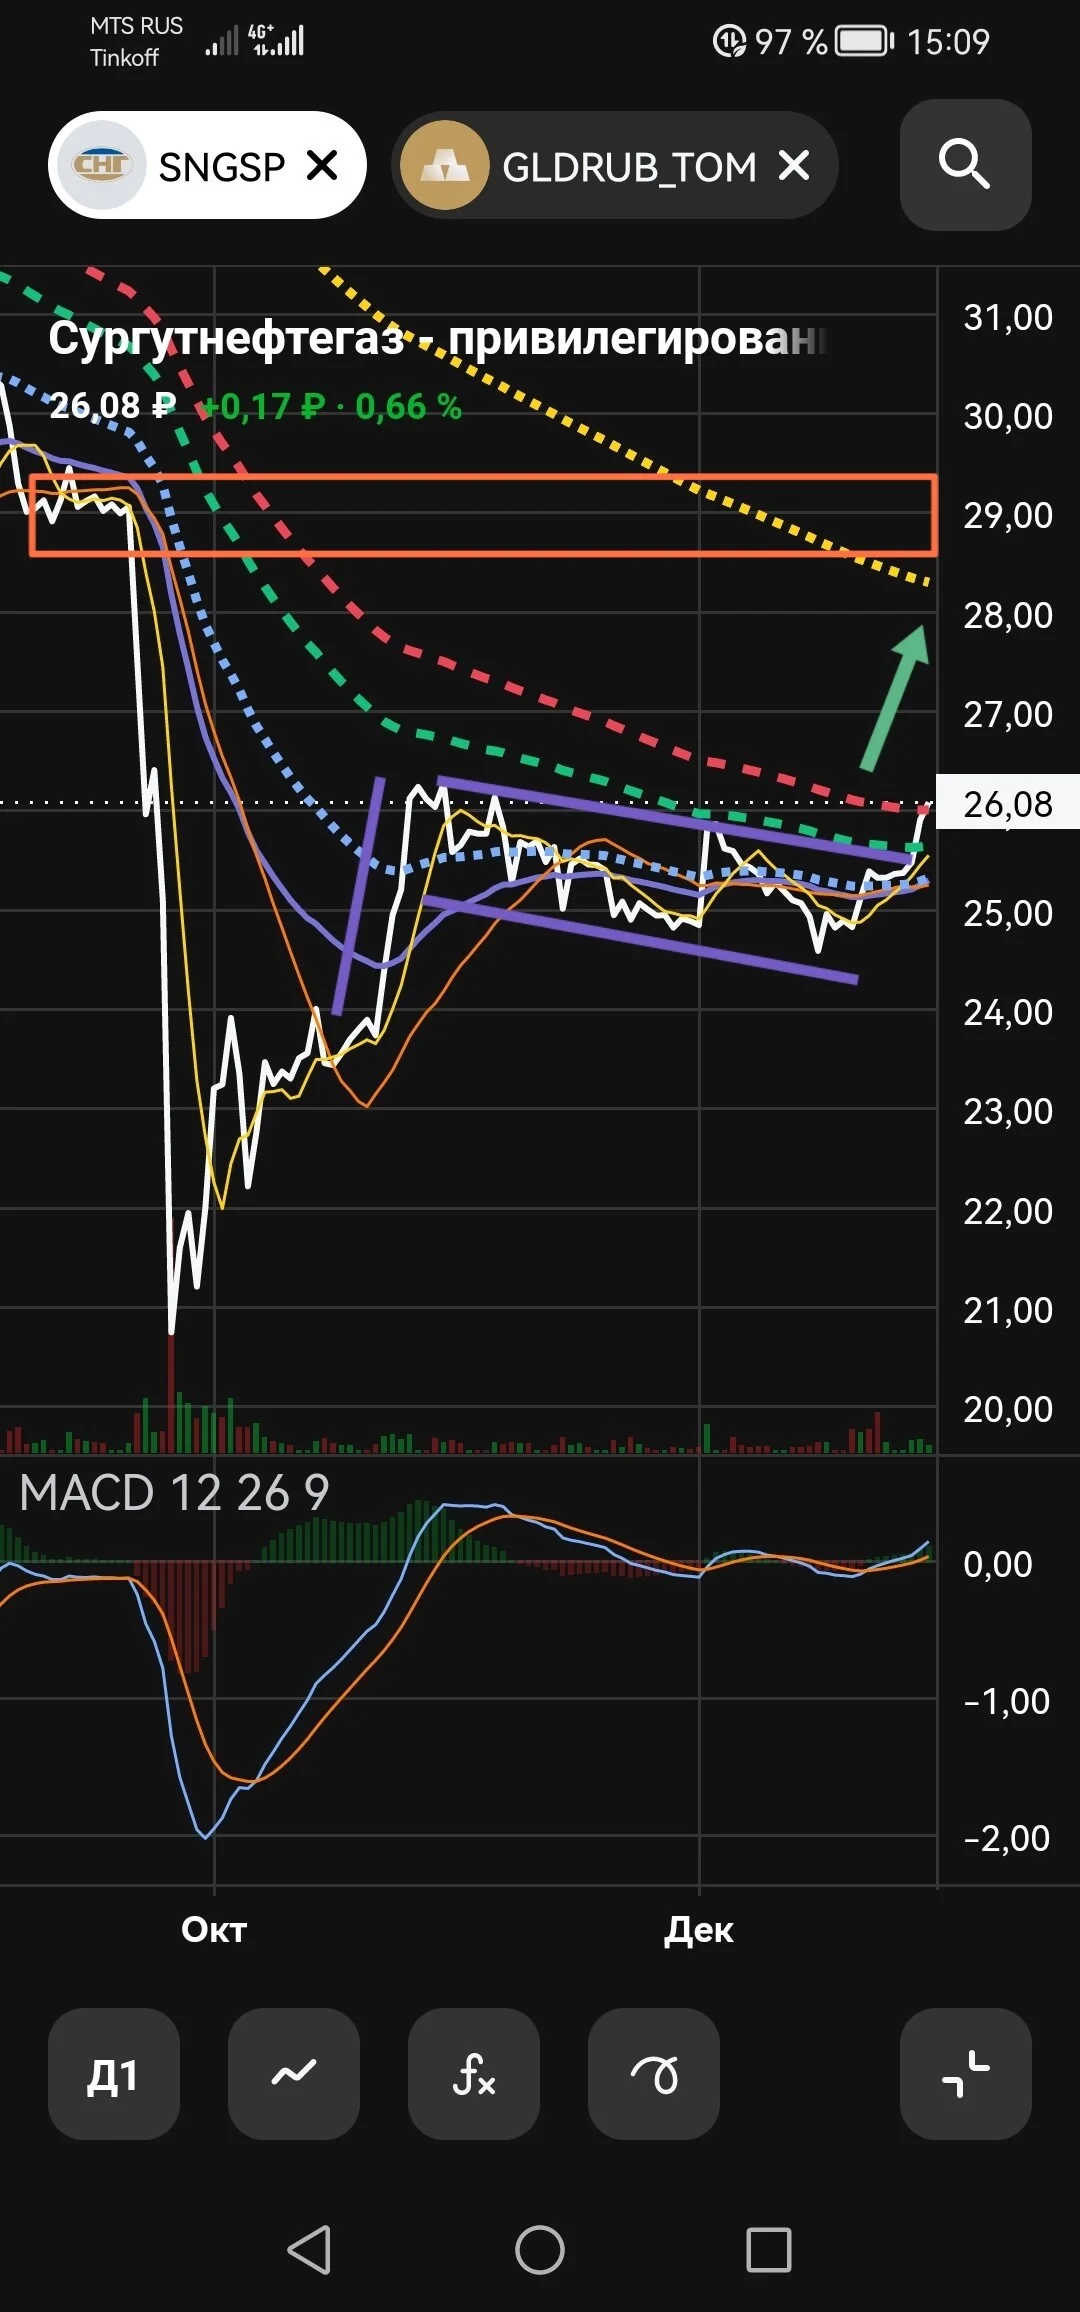Tap the 29,00 price axis label
This screenshot has height=2312, width=1080.
(1008, 515)
